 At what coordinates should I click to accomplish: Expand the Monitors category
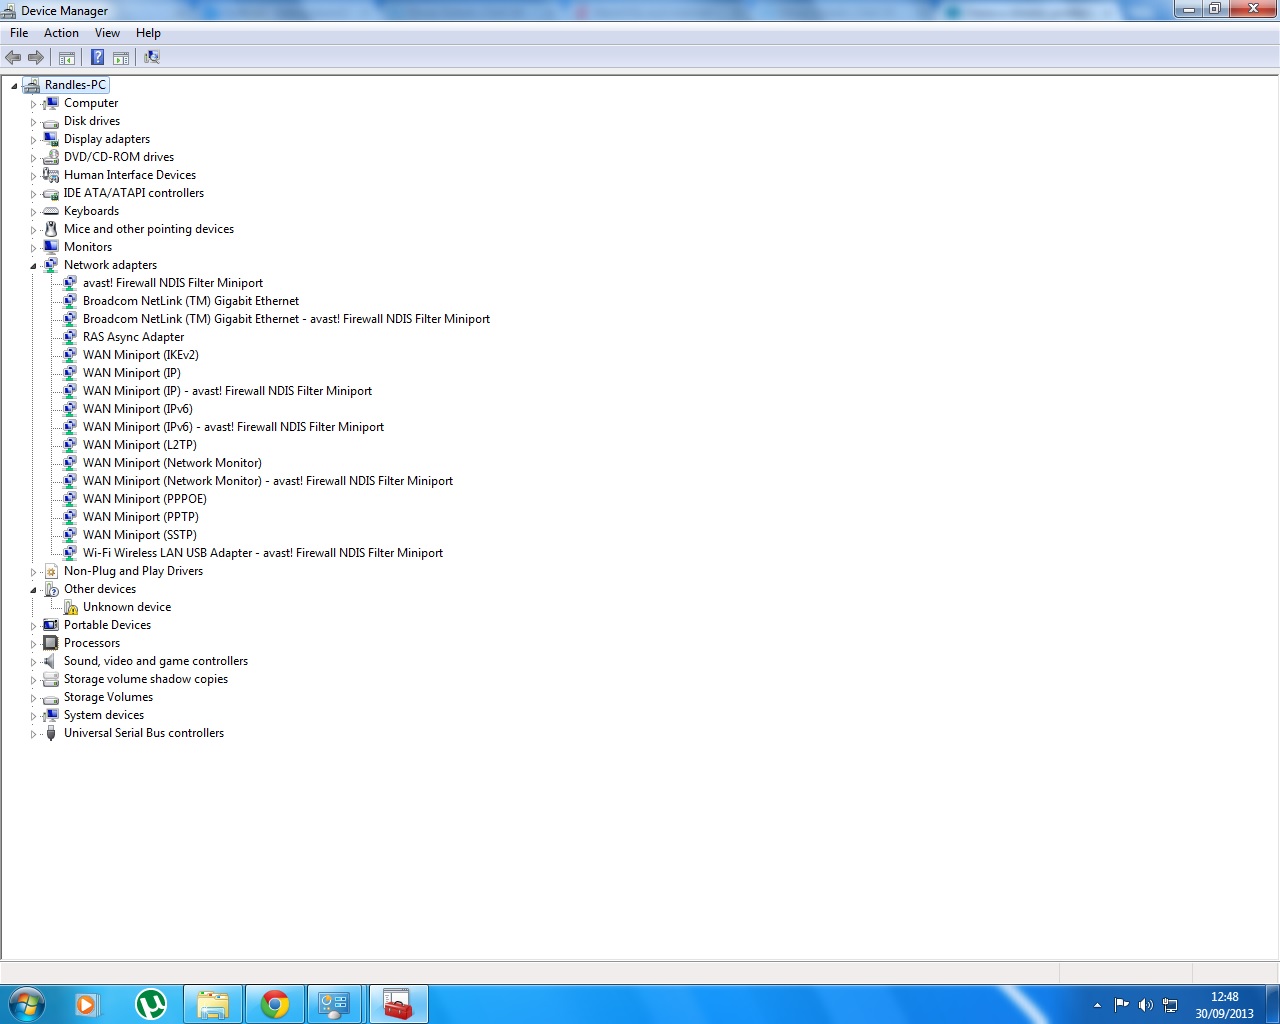(x=33, y=248)
